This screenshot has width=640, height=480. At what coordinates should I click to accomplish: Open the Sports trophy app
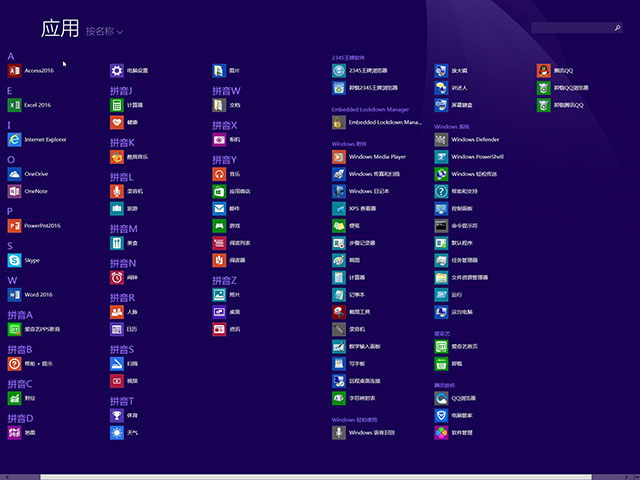click(124, 416)
